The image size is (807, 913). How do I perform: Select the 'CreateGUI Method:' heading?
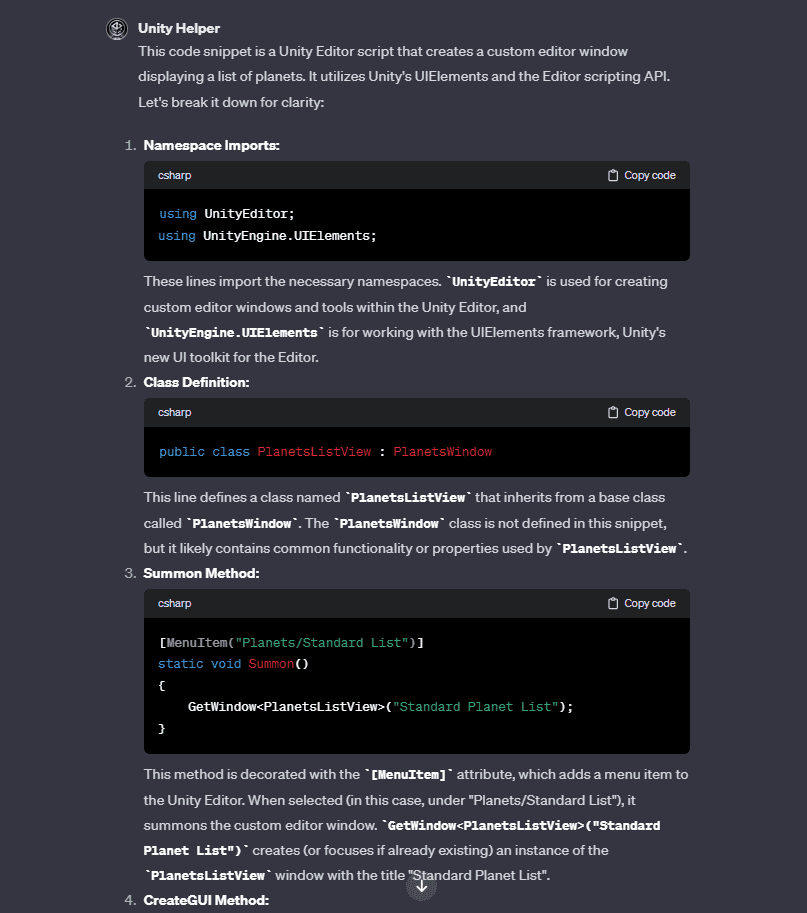click(206, 900)
